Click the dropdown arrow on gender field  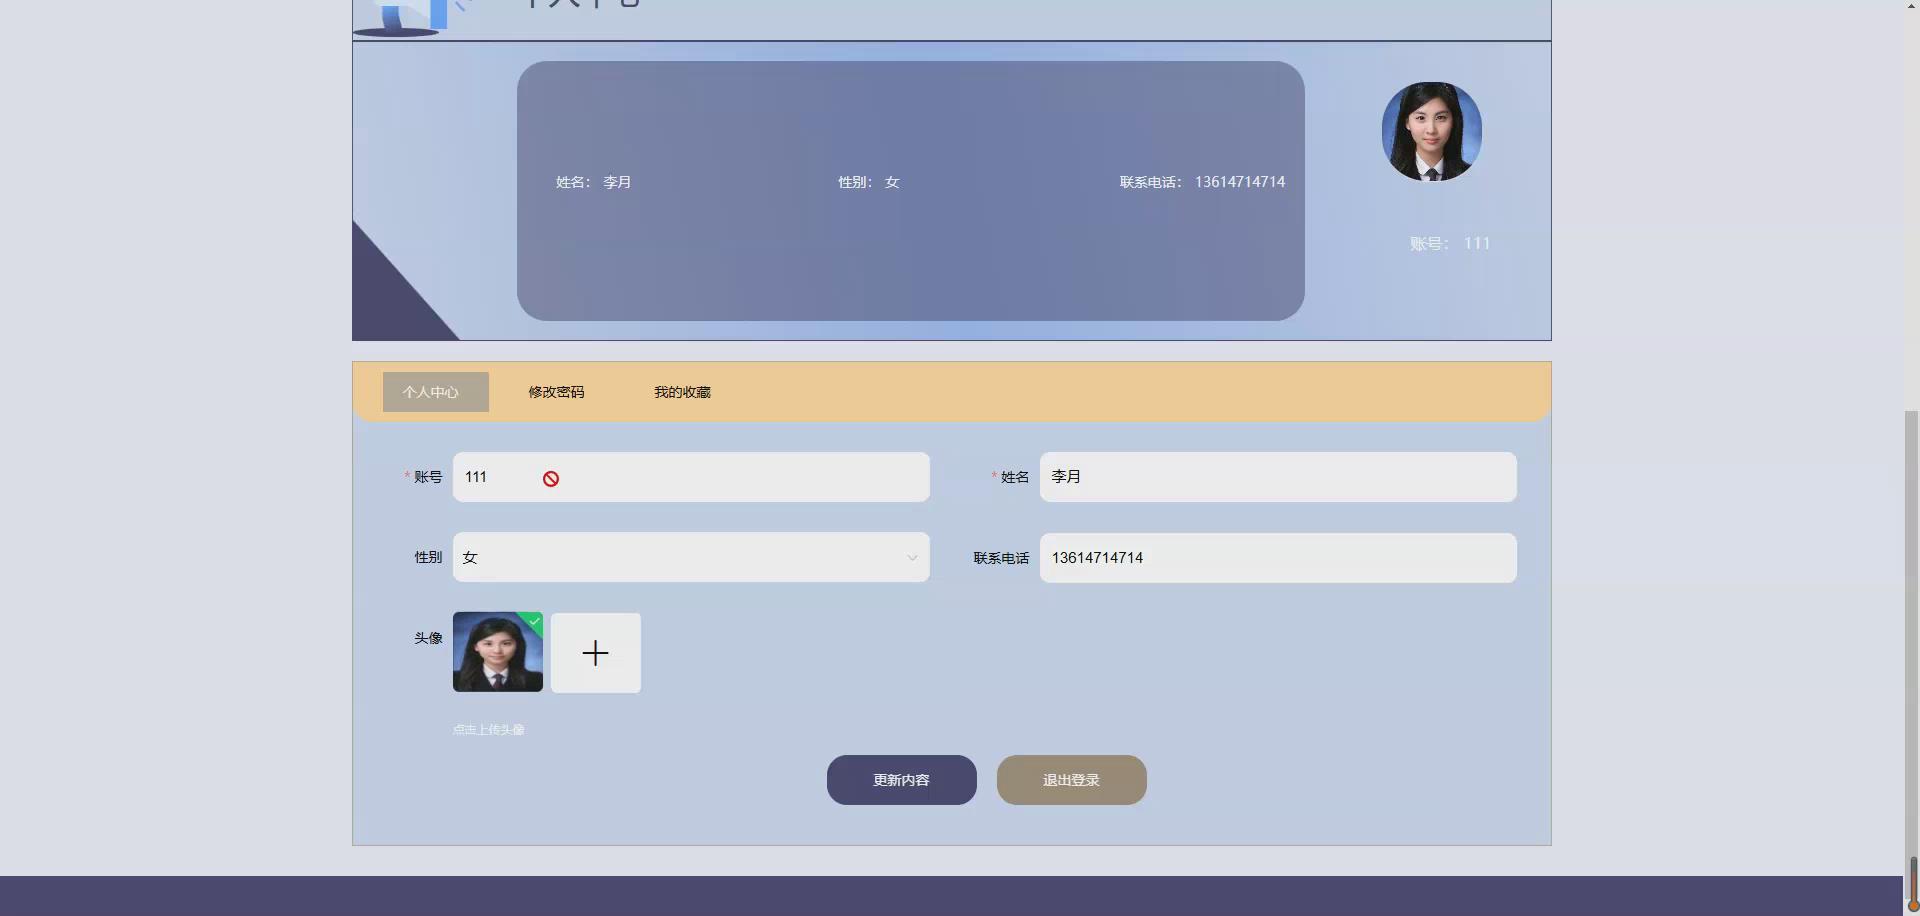(911, 557)
